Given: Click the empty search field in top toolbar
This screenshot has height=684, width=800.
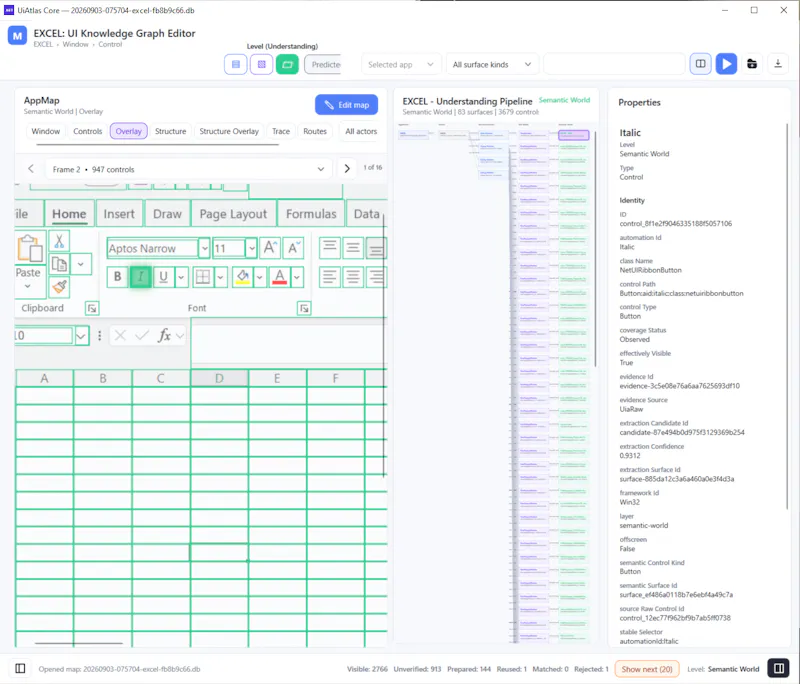Looking at the screenshot, I should tap(614, 64).
